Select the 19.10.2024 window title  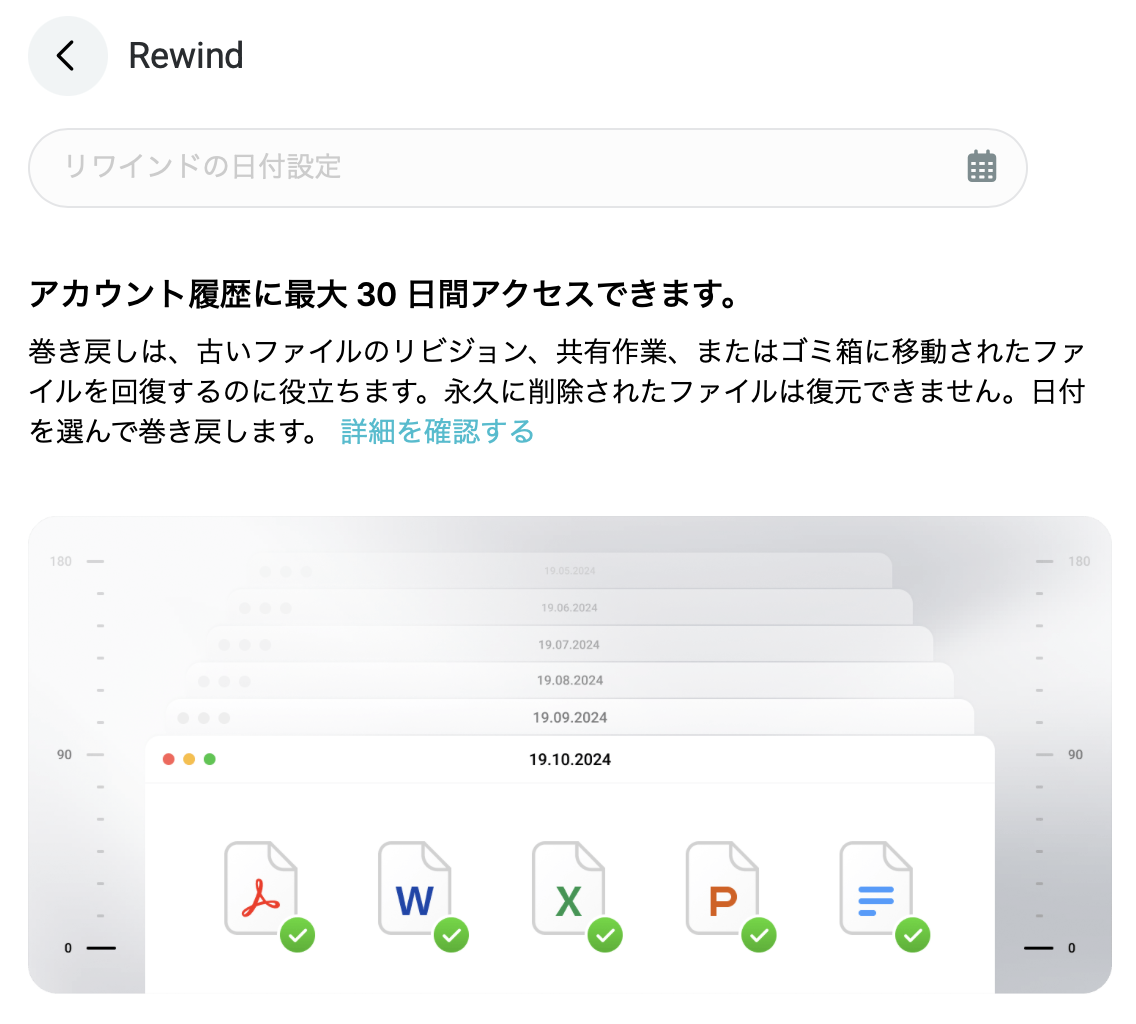tap(569, 759)
